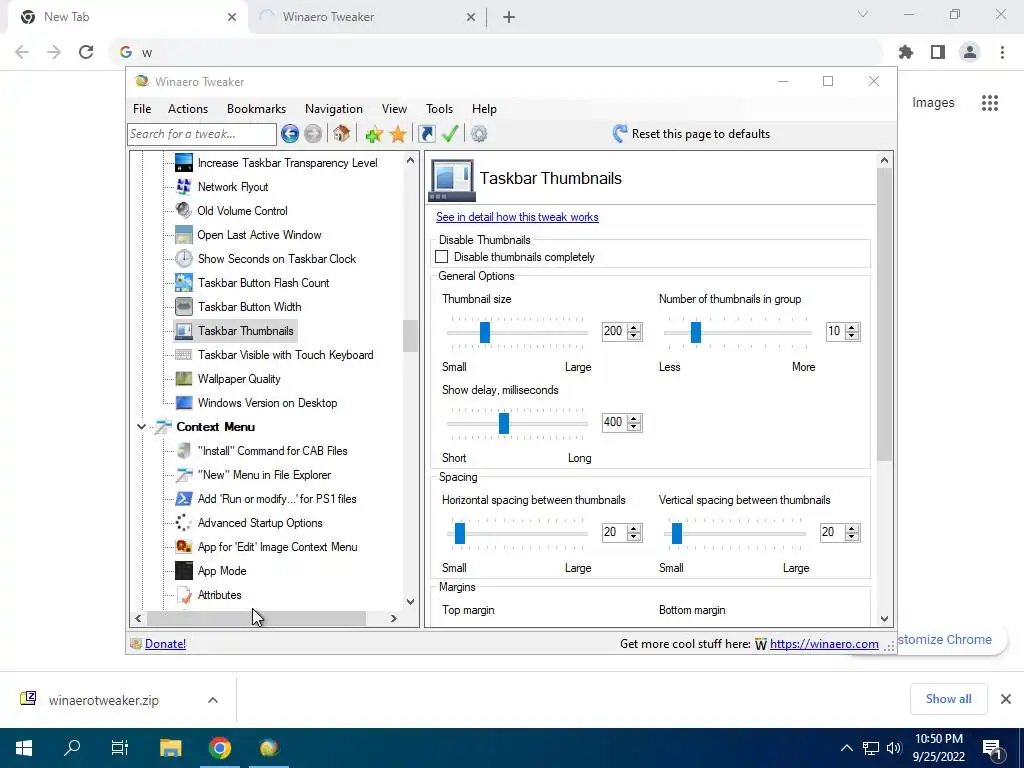Viewport: 1024px width, 768px height.
Task: Toggle the Chrome side panel icon
Action: tap(938, 52)
